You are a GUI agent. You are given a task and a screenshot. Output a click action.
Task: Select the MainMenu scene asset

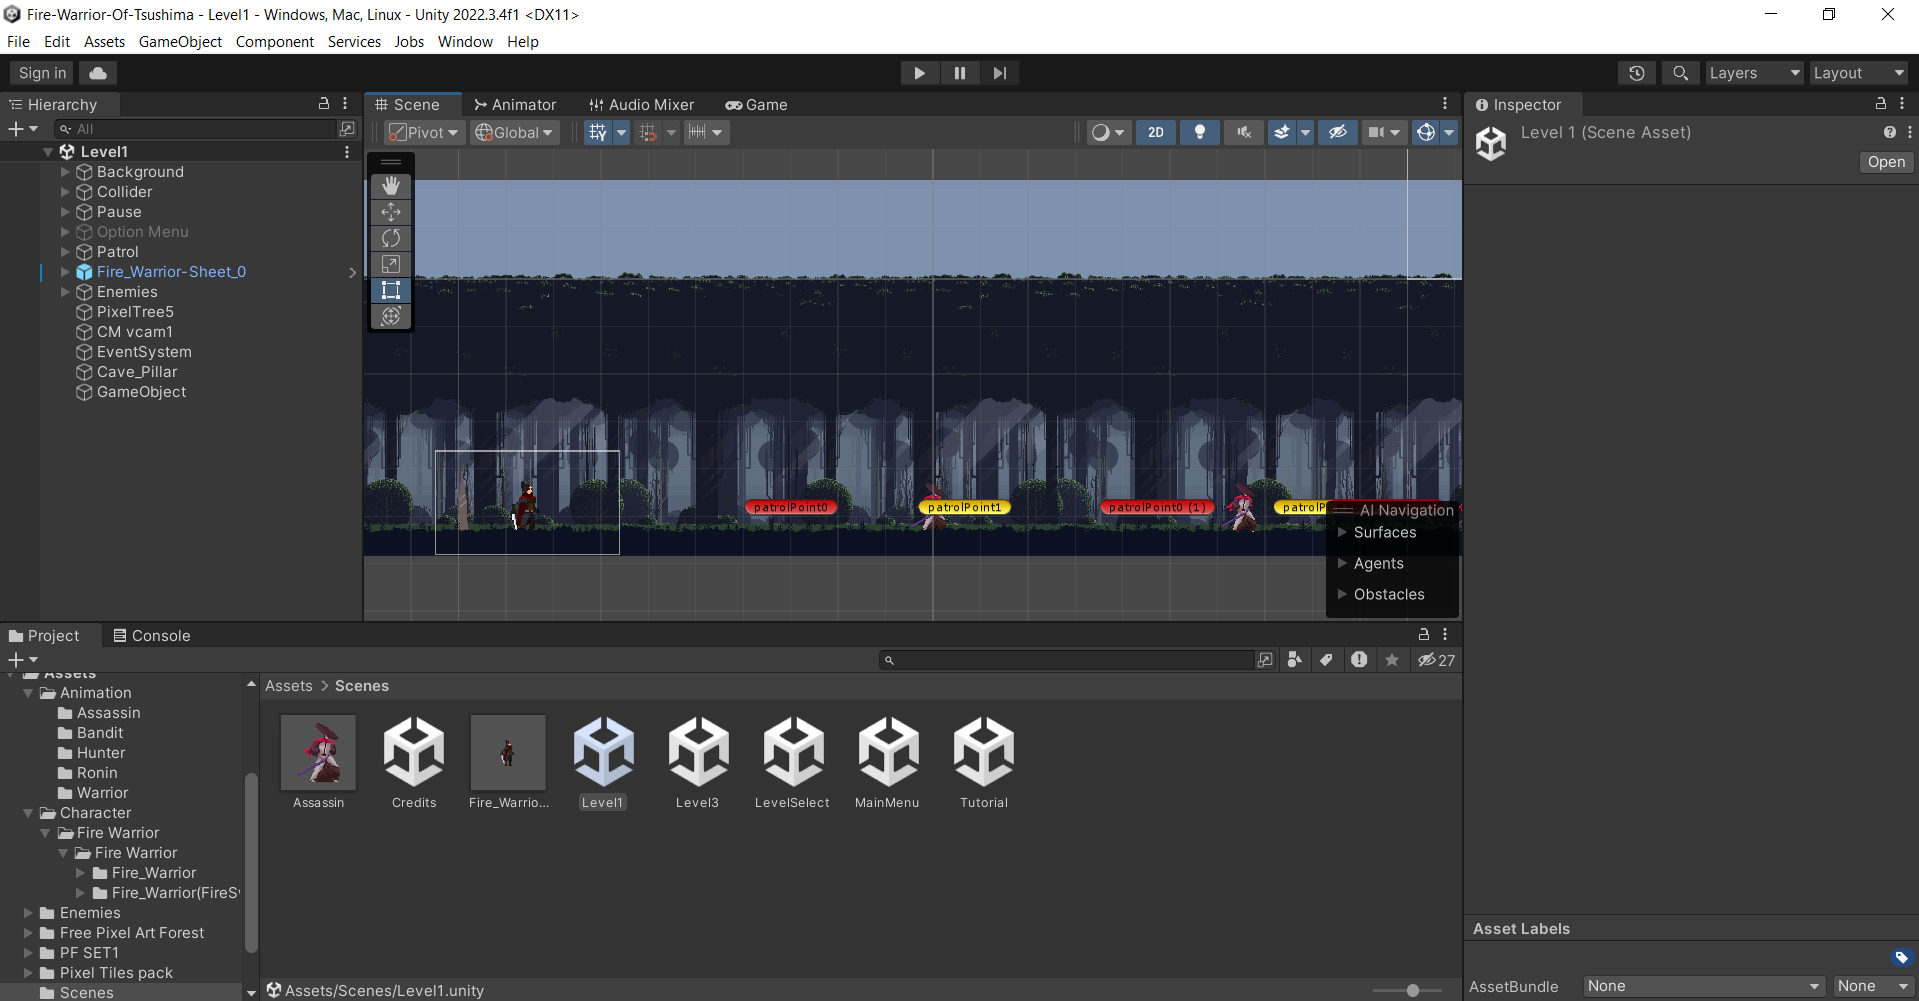(888, 762)
